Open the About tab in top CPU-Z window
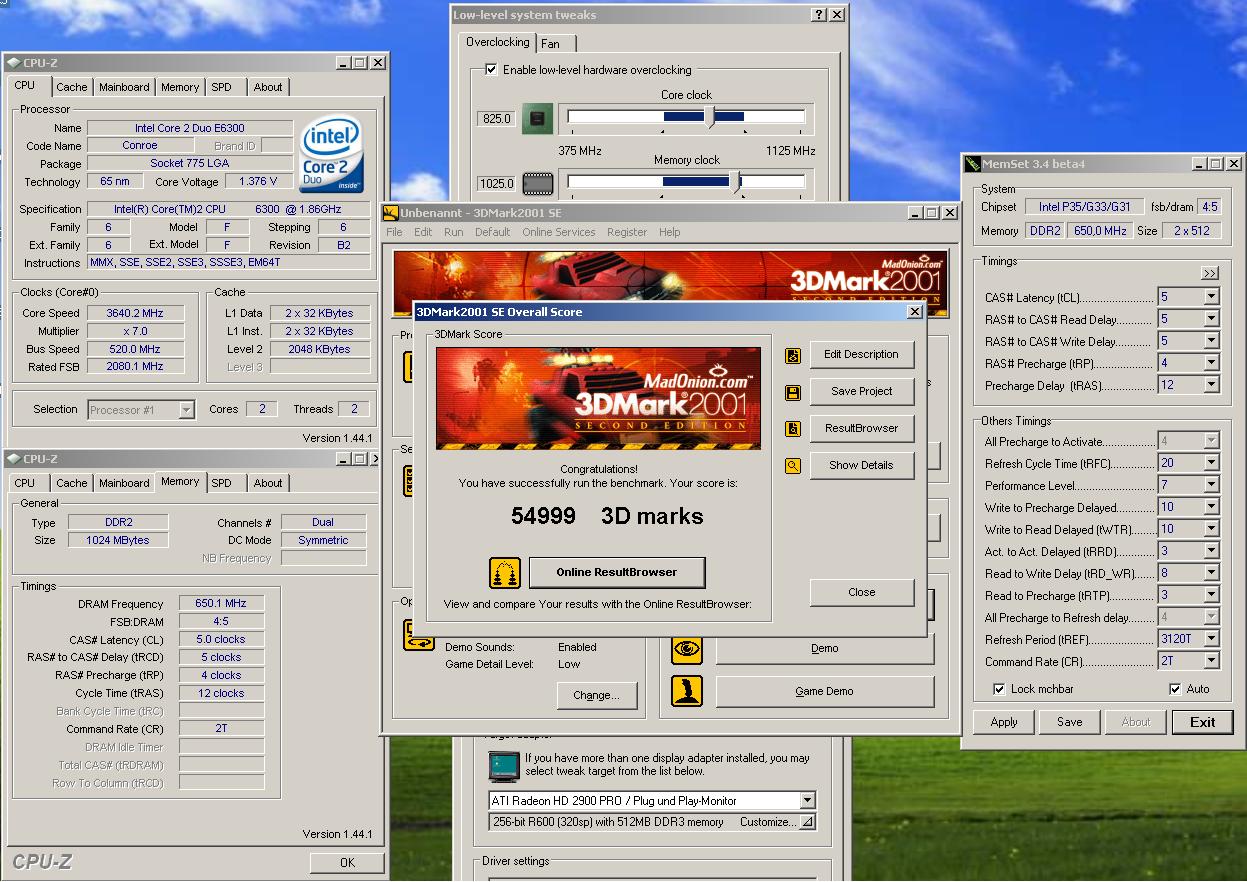 coord(268,87)
